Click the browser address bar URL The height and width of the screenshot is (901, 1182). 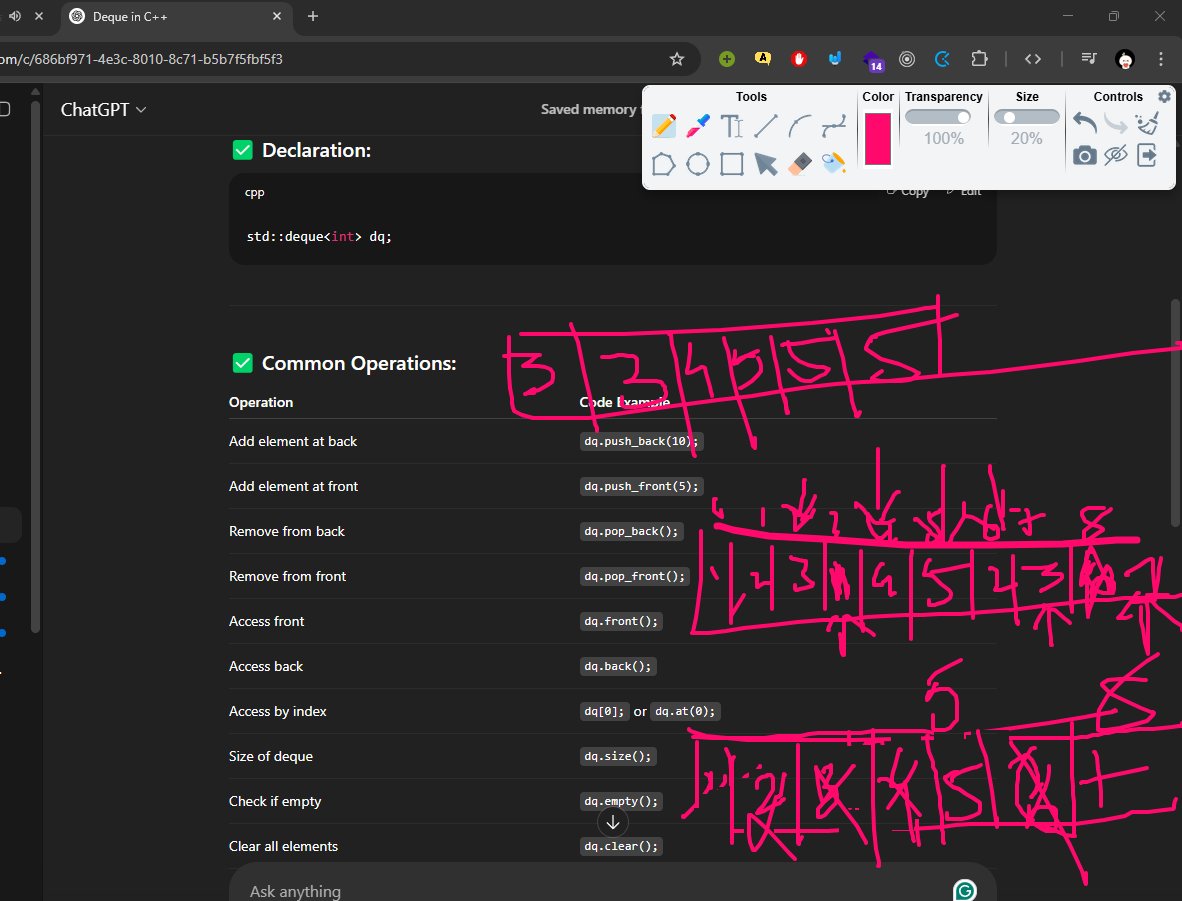[x=142, y=59]
